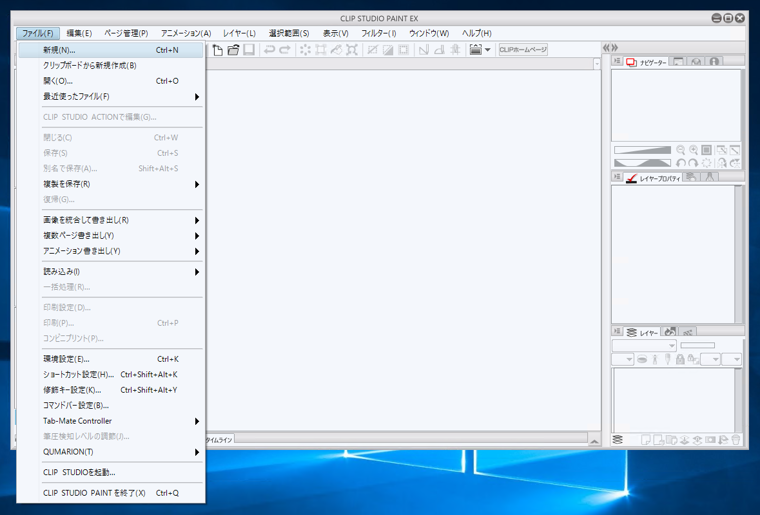Switch to Layer Search palette tab
This screenshot has width=760, height=515.
tap(692, 177)
